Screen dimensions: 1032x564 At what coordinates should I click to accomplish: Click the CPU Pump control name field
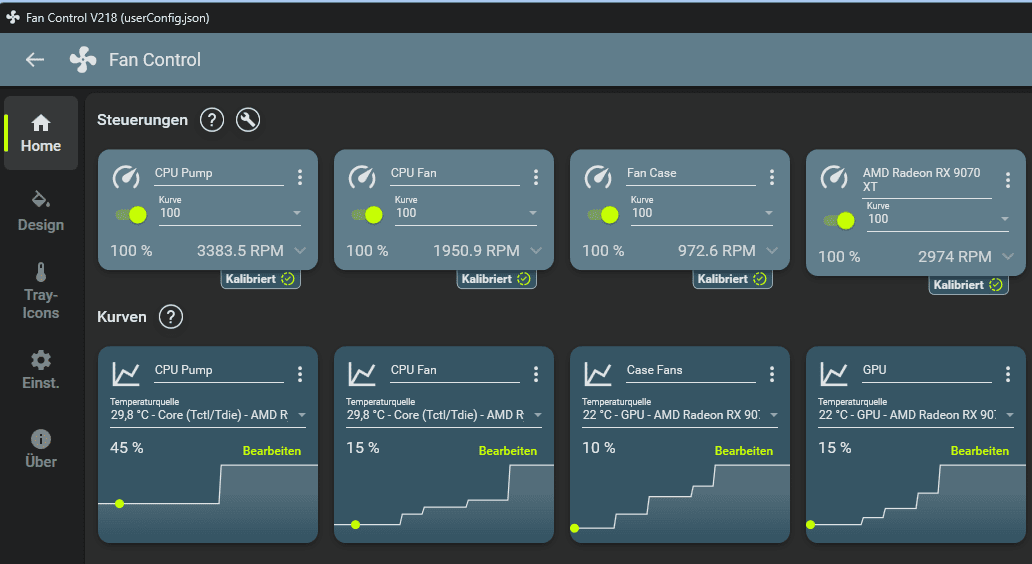coord(219,173)
